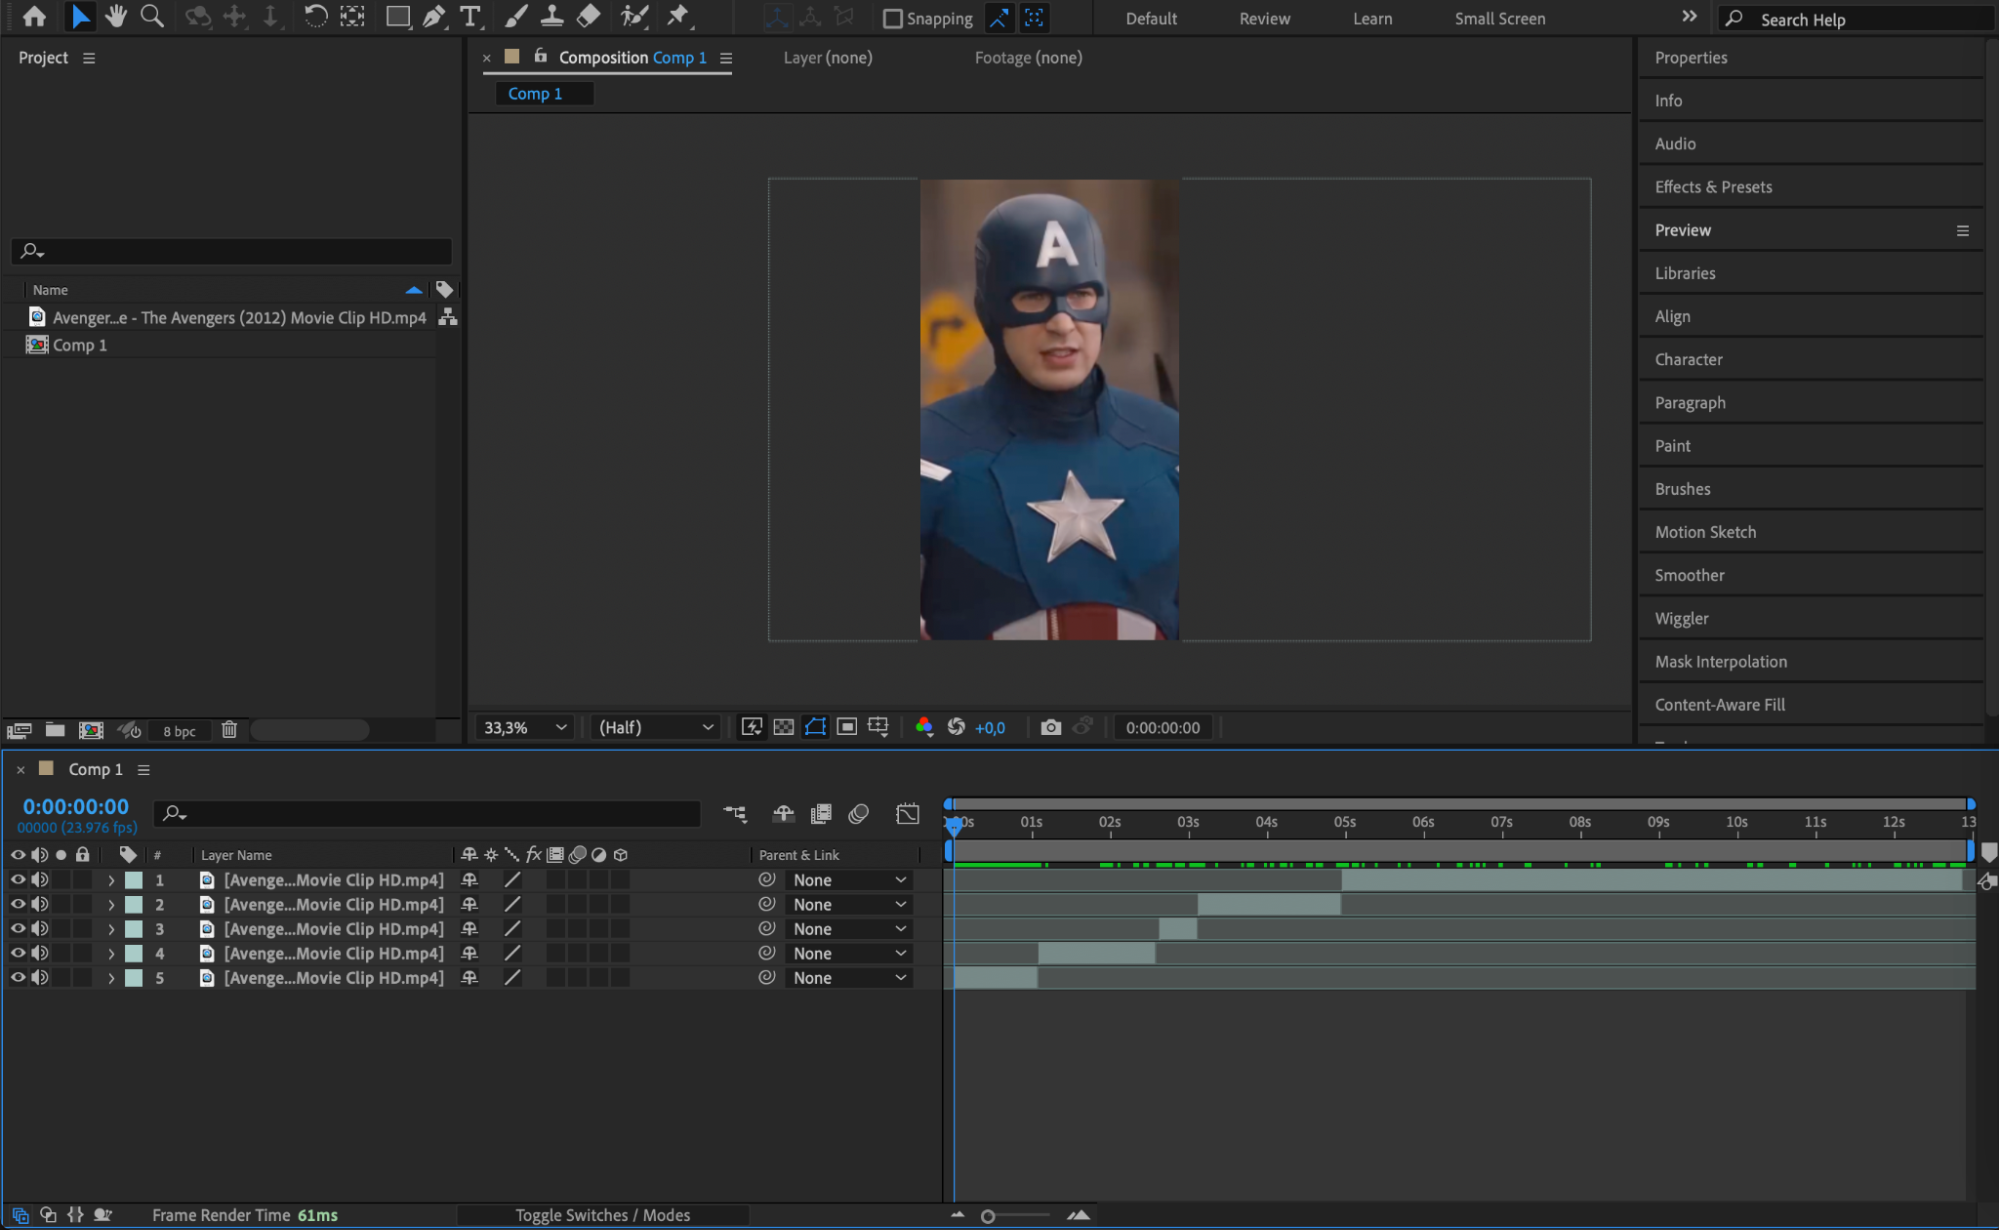Select the Pen tool
1999x1230 pixels.
[x=433, y=16]
